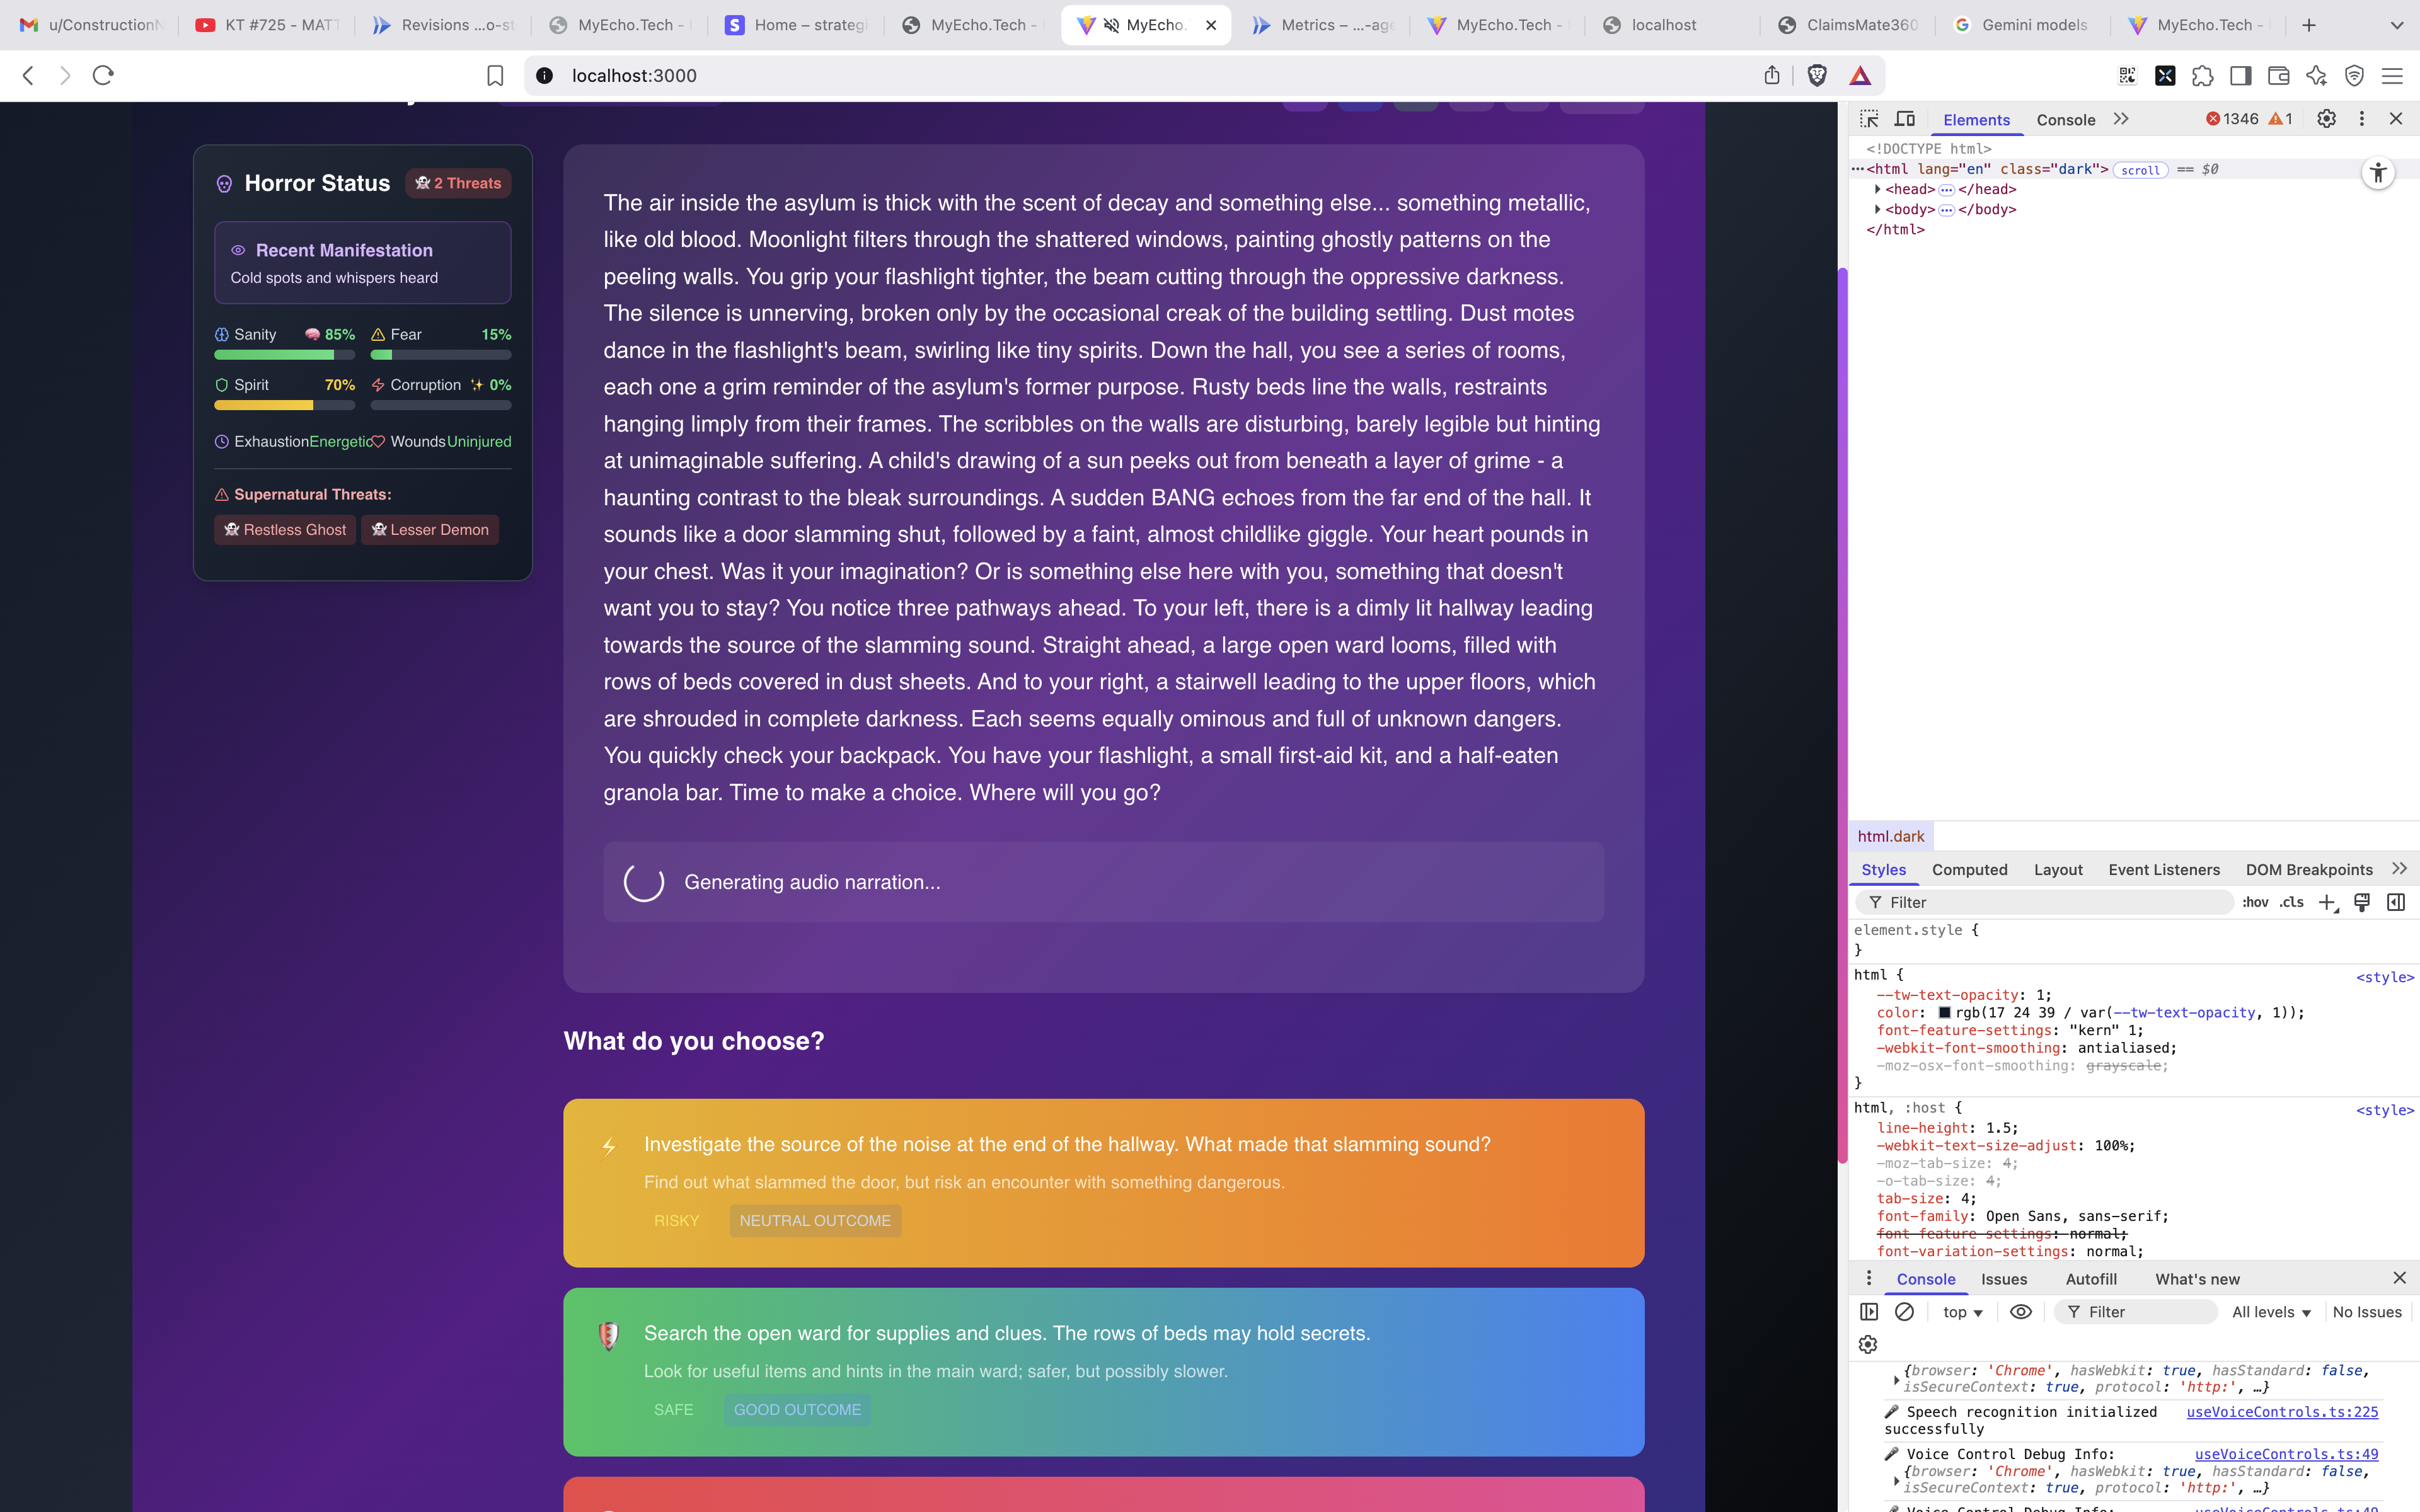Click the new style rule plus icon
Image resolution: width=2420 pixels, height=1512 pixels.
[2327, 903]
